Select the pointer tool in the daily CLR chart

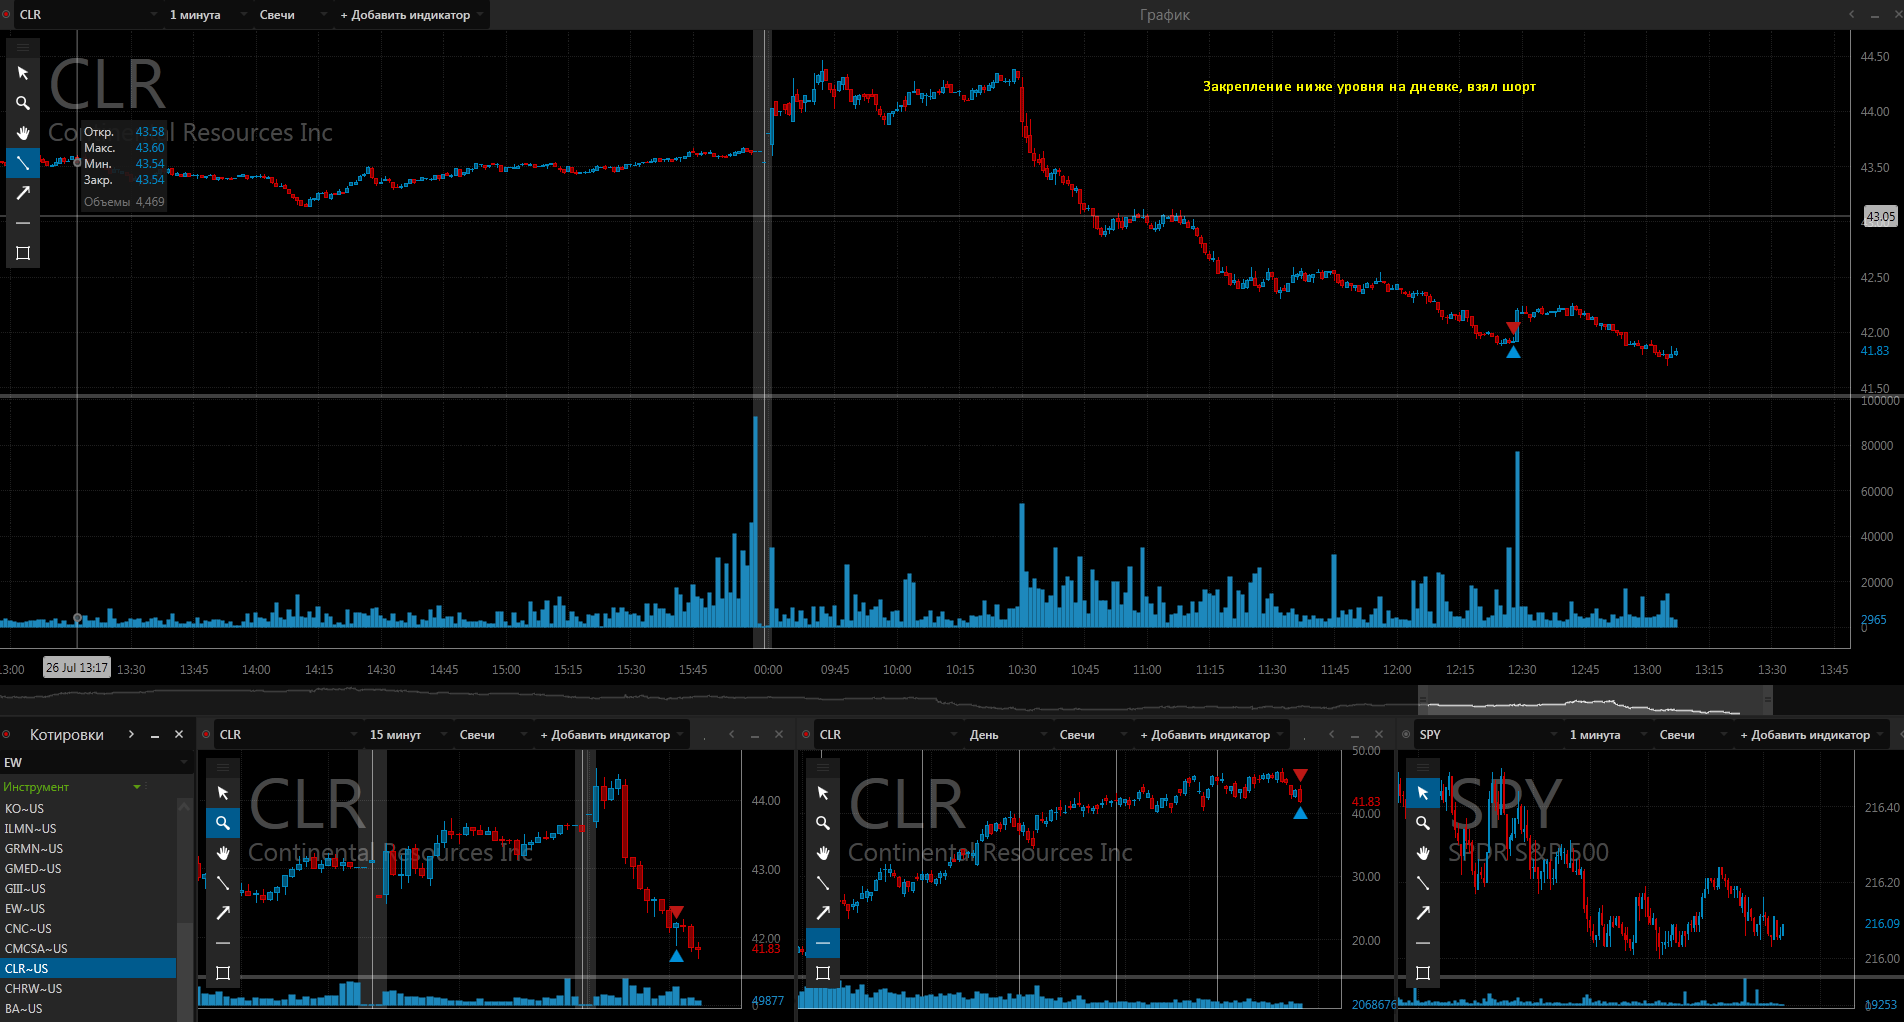(x=823, y=793)
